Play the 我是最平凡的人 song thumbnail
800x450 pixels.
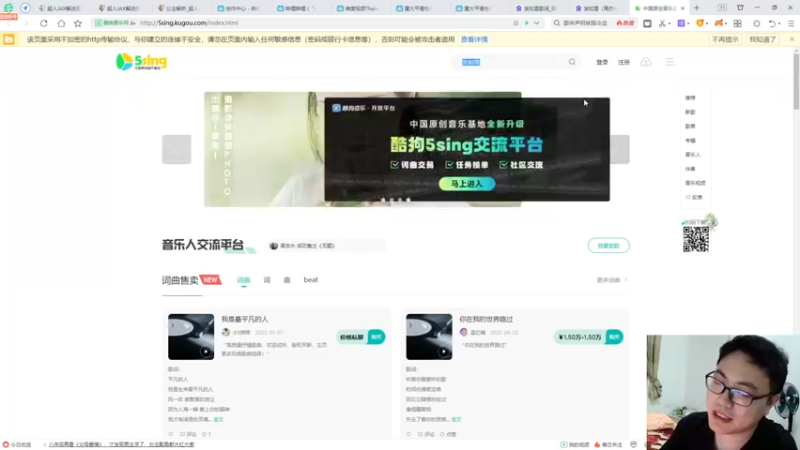pyautogui.click(x=191, y=337)
